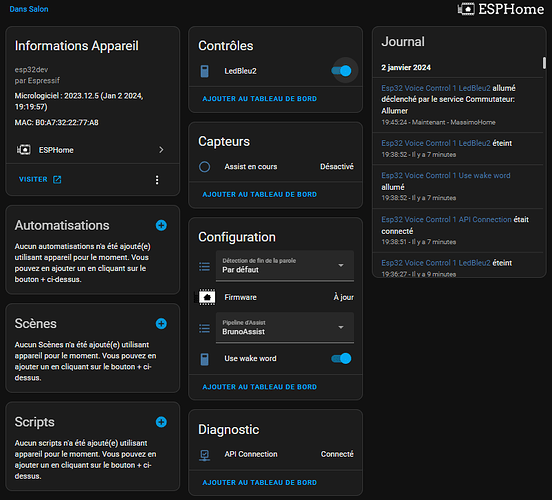
Task: Open Détection de fin de la parole dropdown
Action: [285, 265]
